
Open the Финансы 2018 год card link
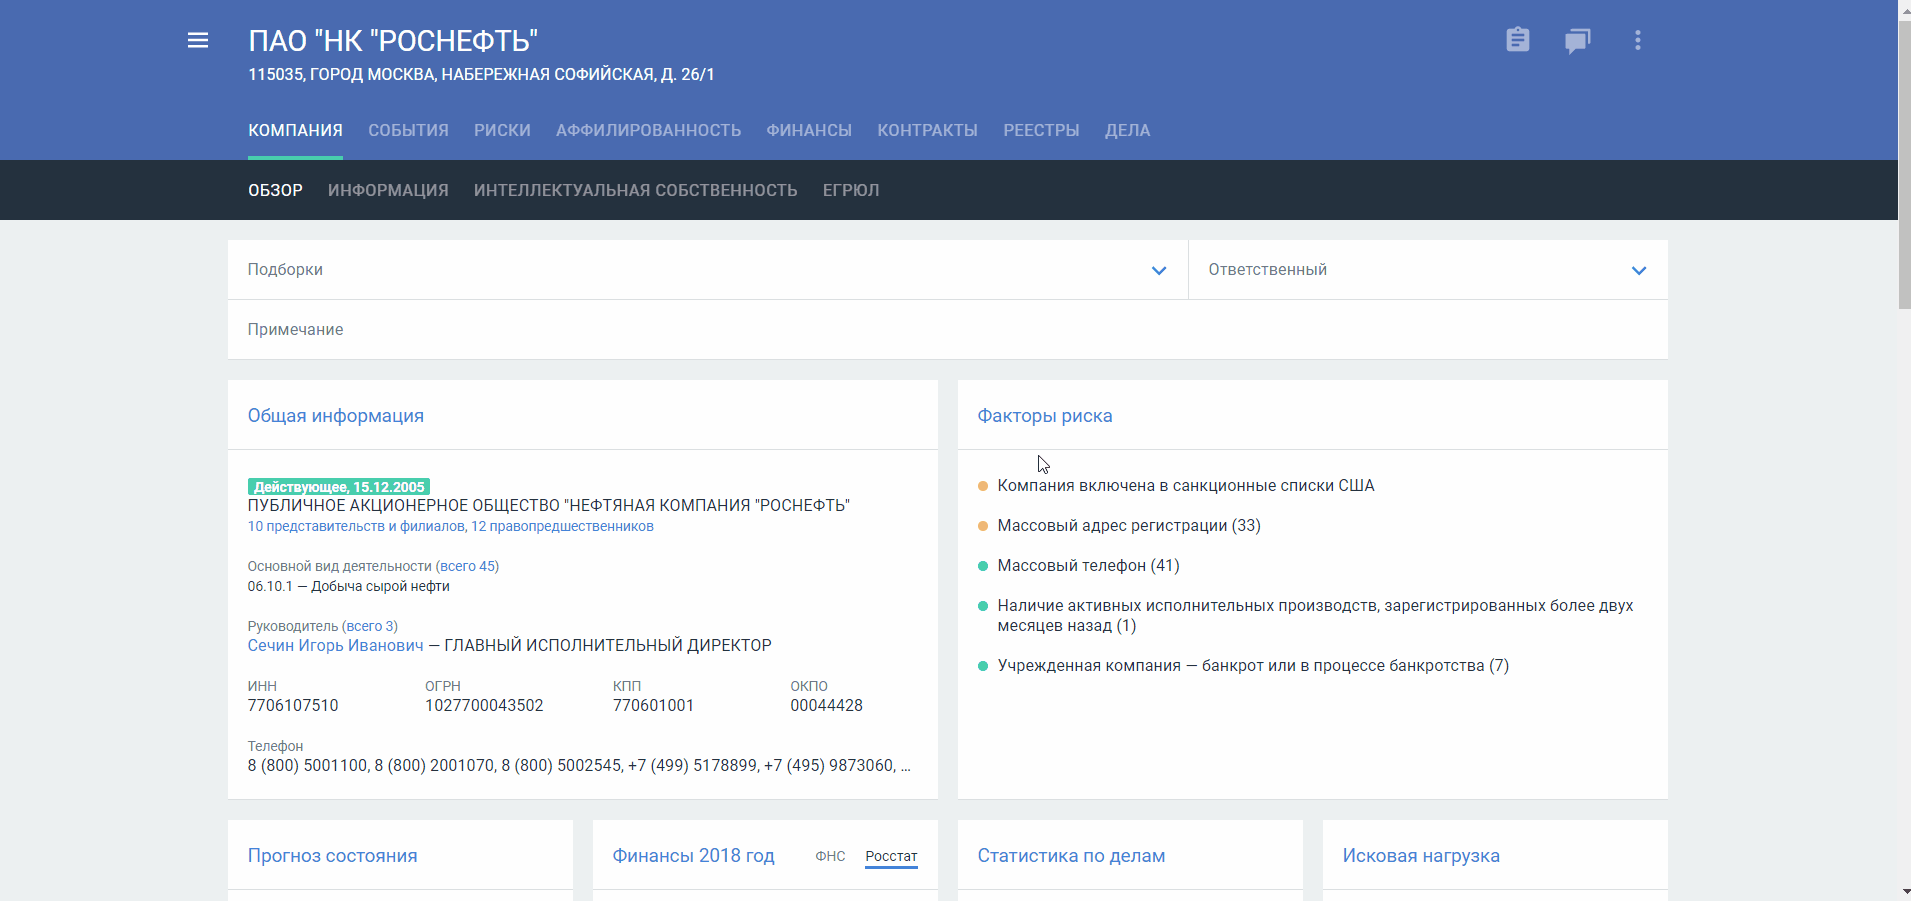pos(693,856)
